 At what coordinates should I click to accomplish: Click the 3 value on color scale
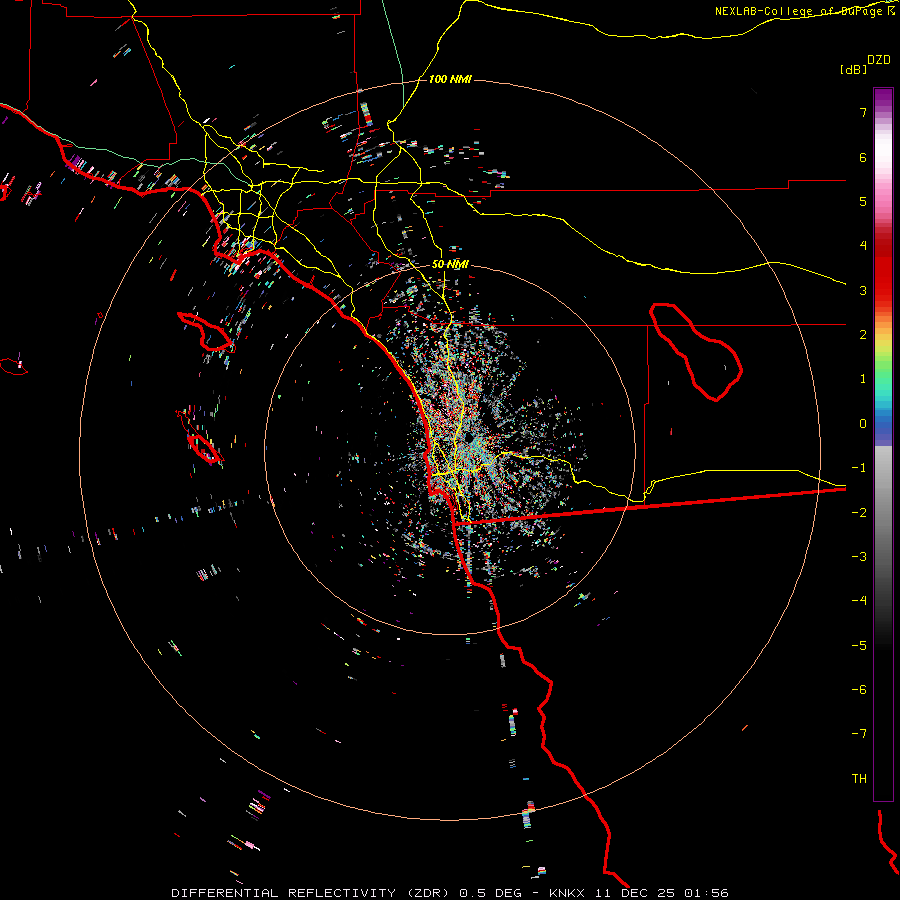pos(863,290)
